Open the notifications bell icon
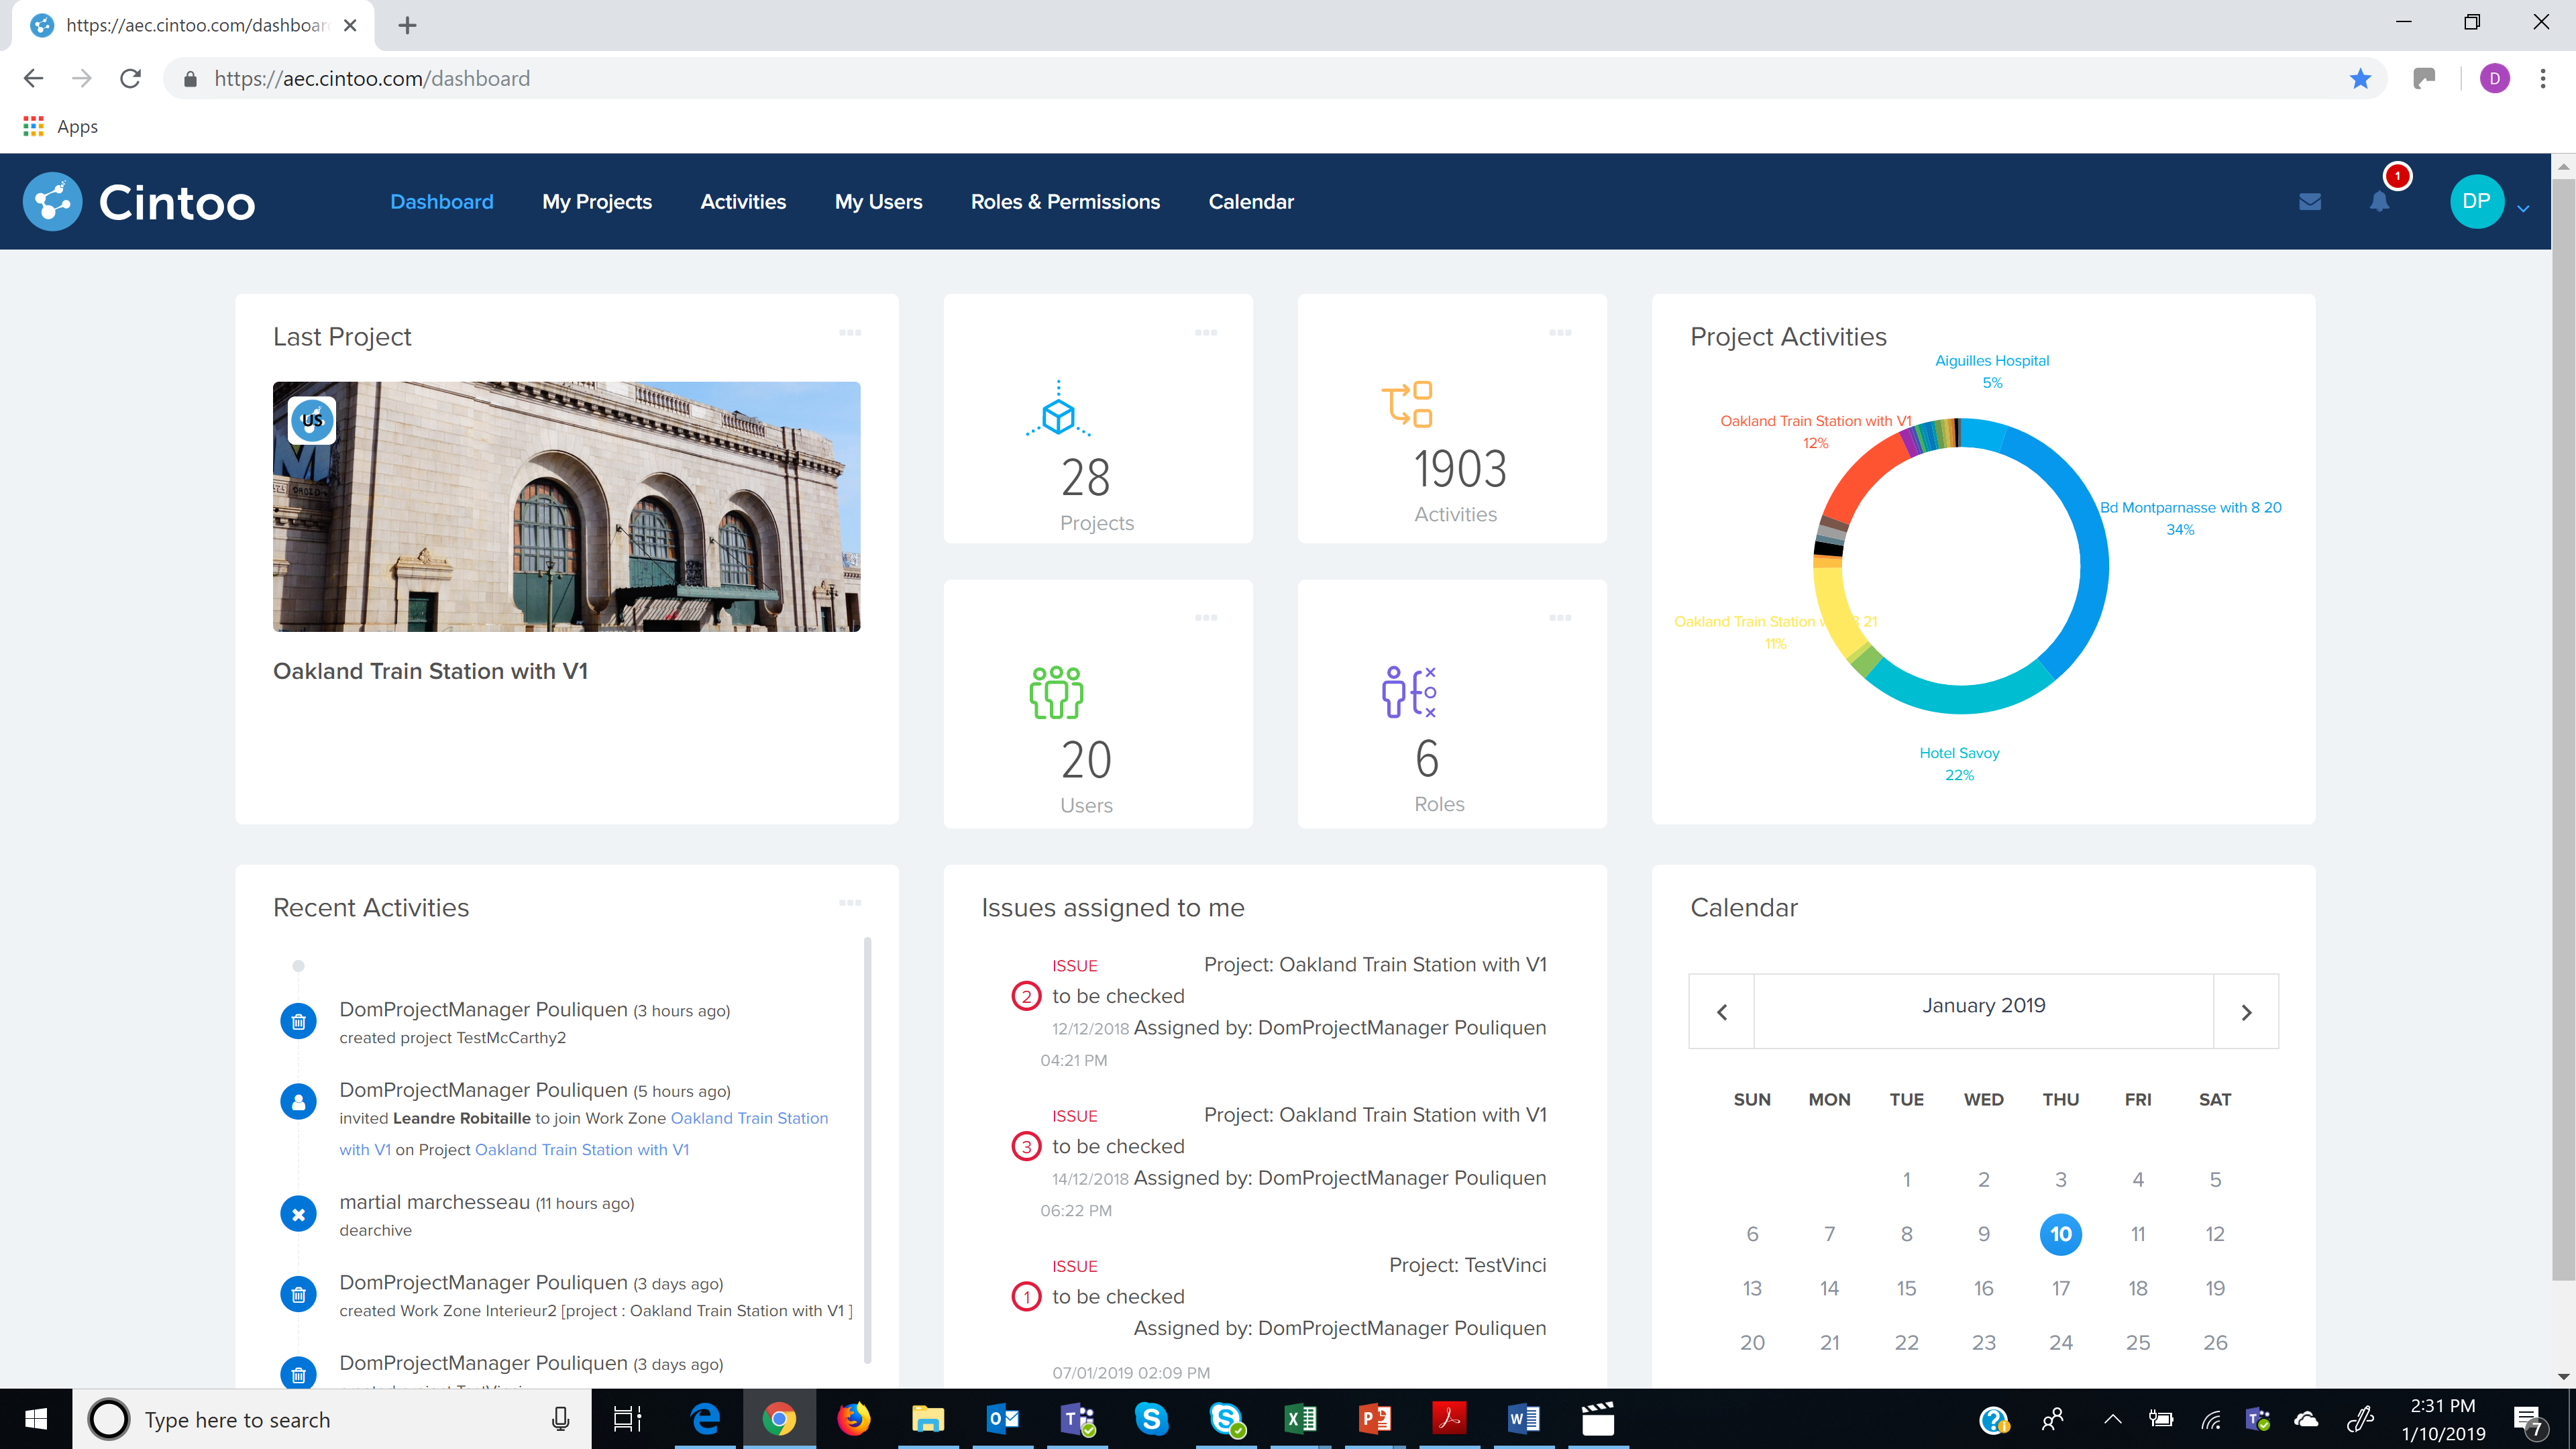Image resolution: width=2576 pixels, height=1449 pixels. (2379, 202)
